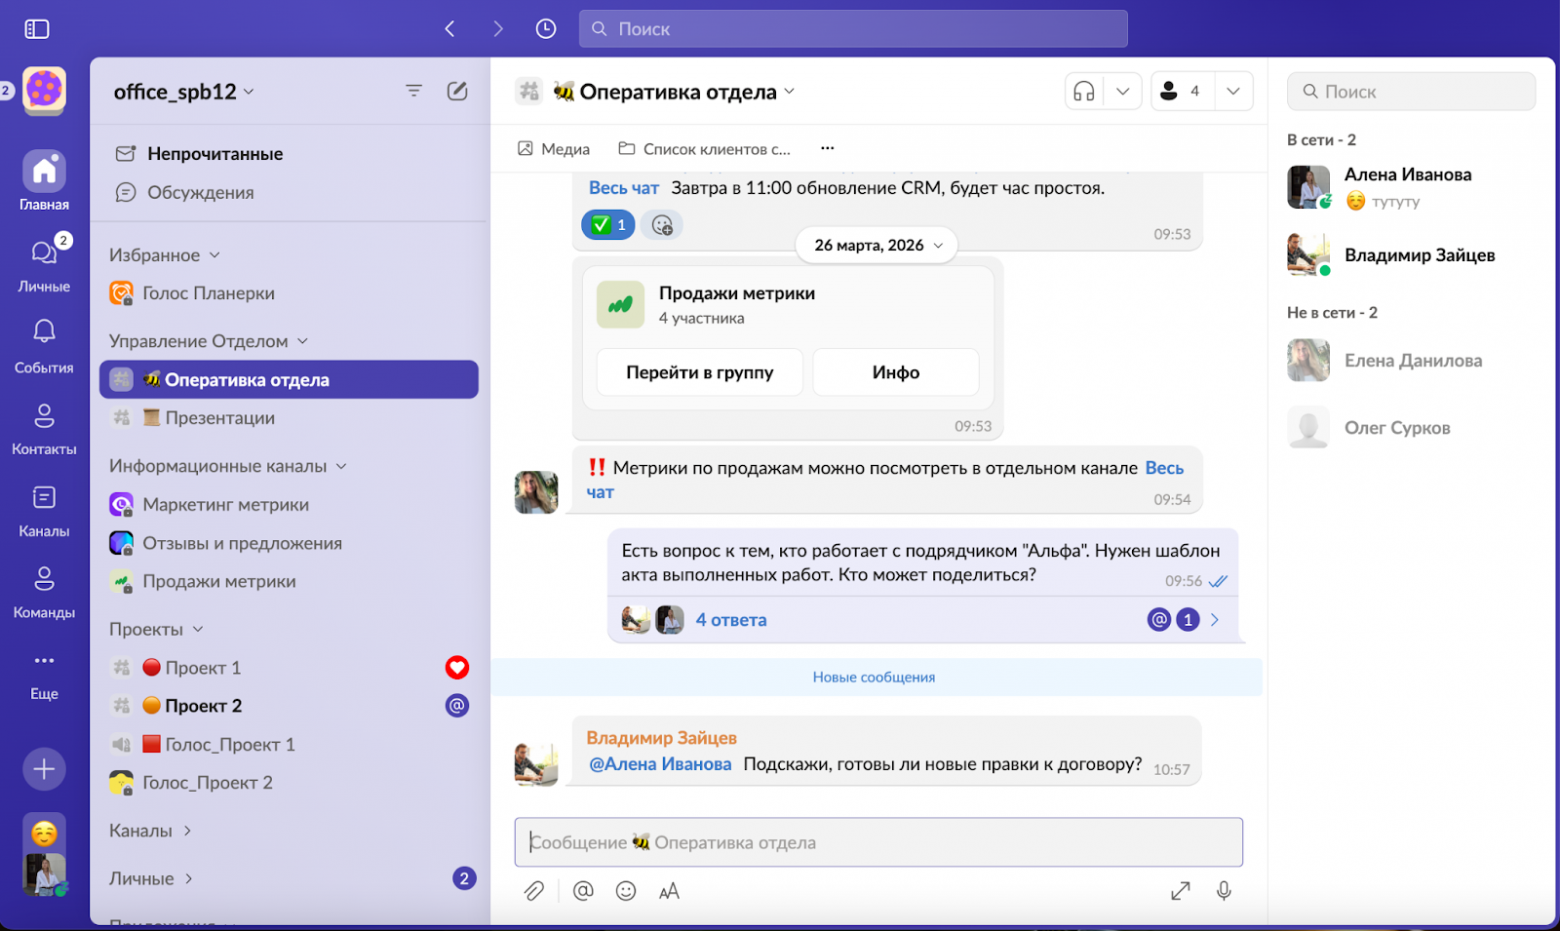Open the 26 марта, 2026 date dropdown

[x=877, y=245]
